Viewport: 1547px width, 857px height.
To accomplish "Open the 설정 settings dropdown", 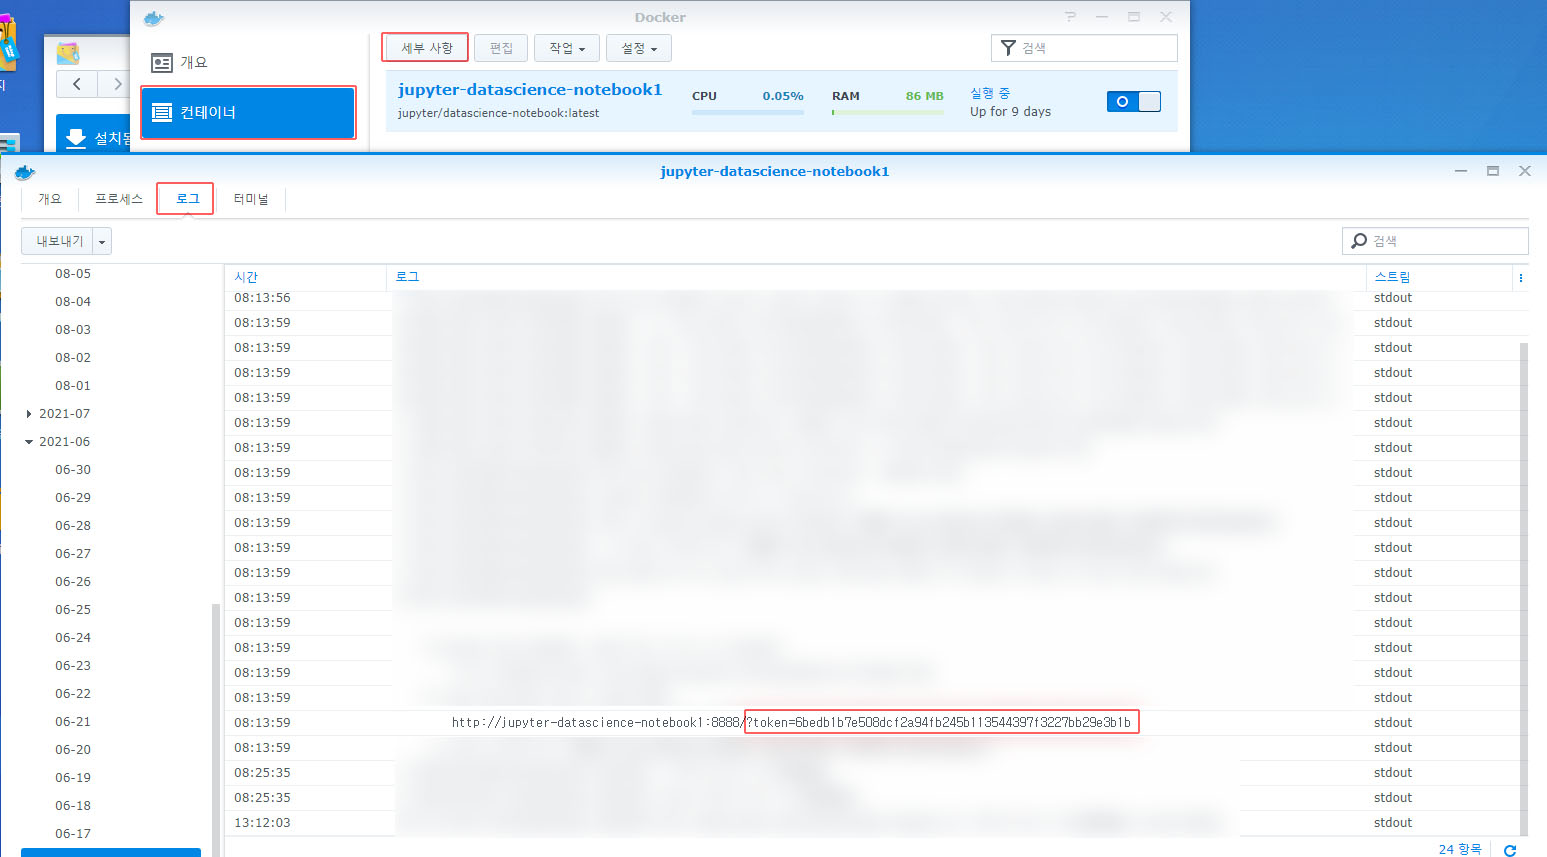I will (639, 48).
